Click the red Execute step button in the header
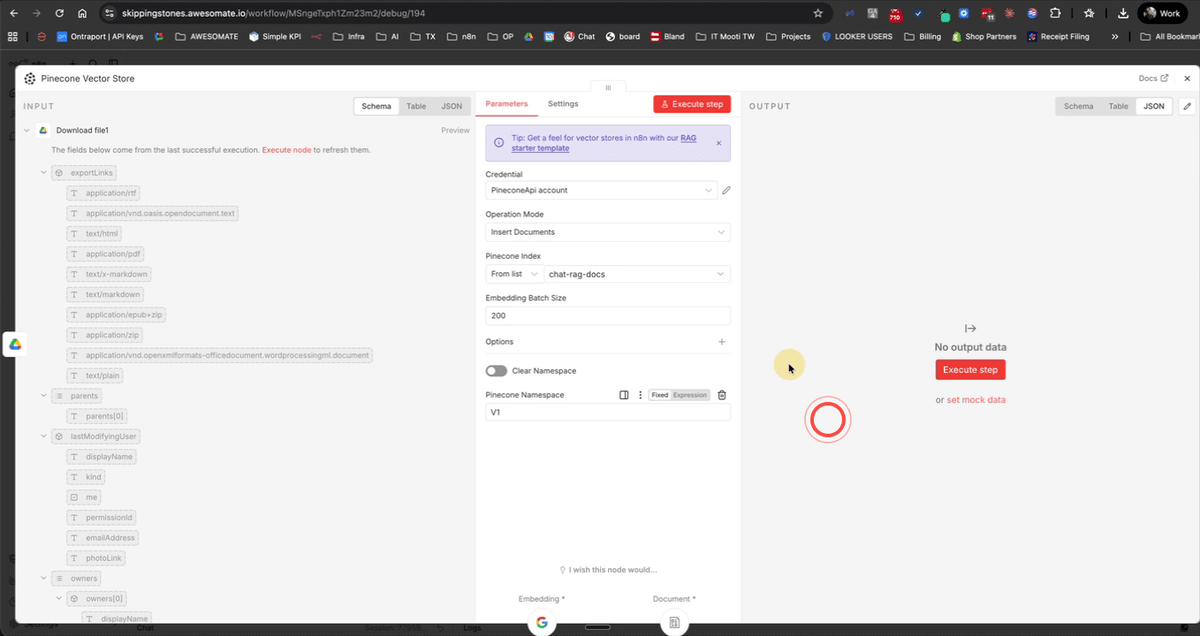The width and height of the screenshot is (1200, 636). pos(692,104)
